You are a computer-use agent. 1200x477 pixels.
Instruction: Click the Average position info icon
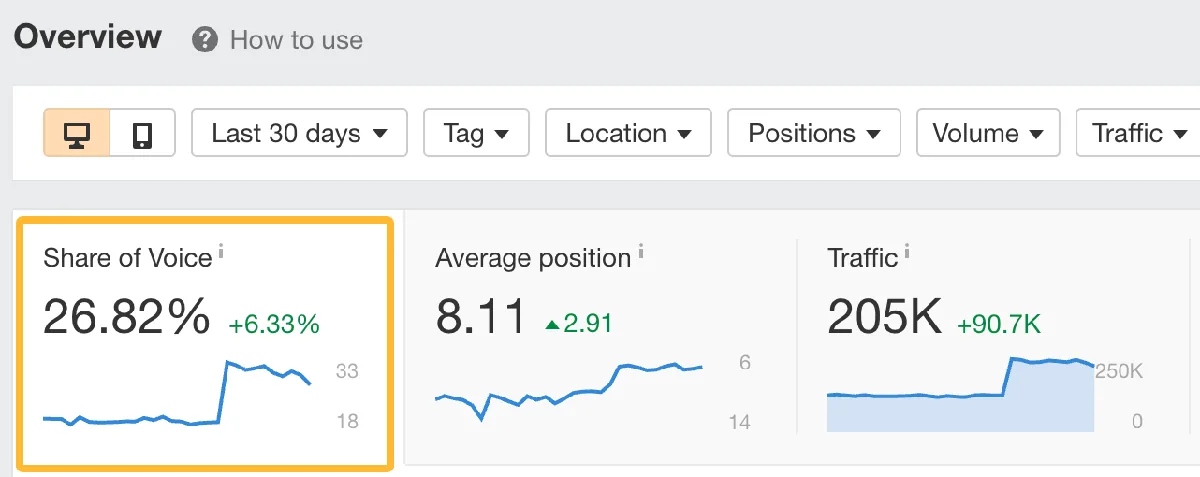tap(640, 251)
